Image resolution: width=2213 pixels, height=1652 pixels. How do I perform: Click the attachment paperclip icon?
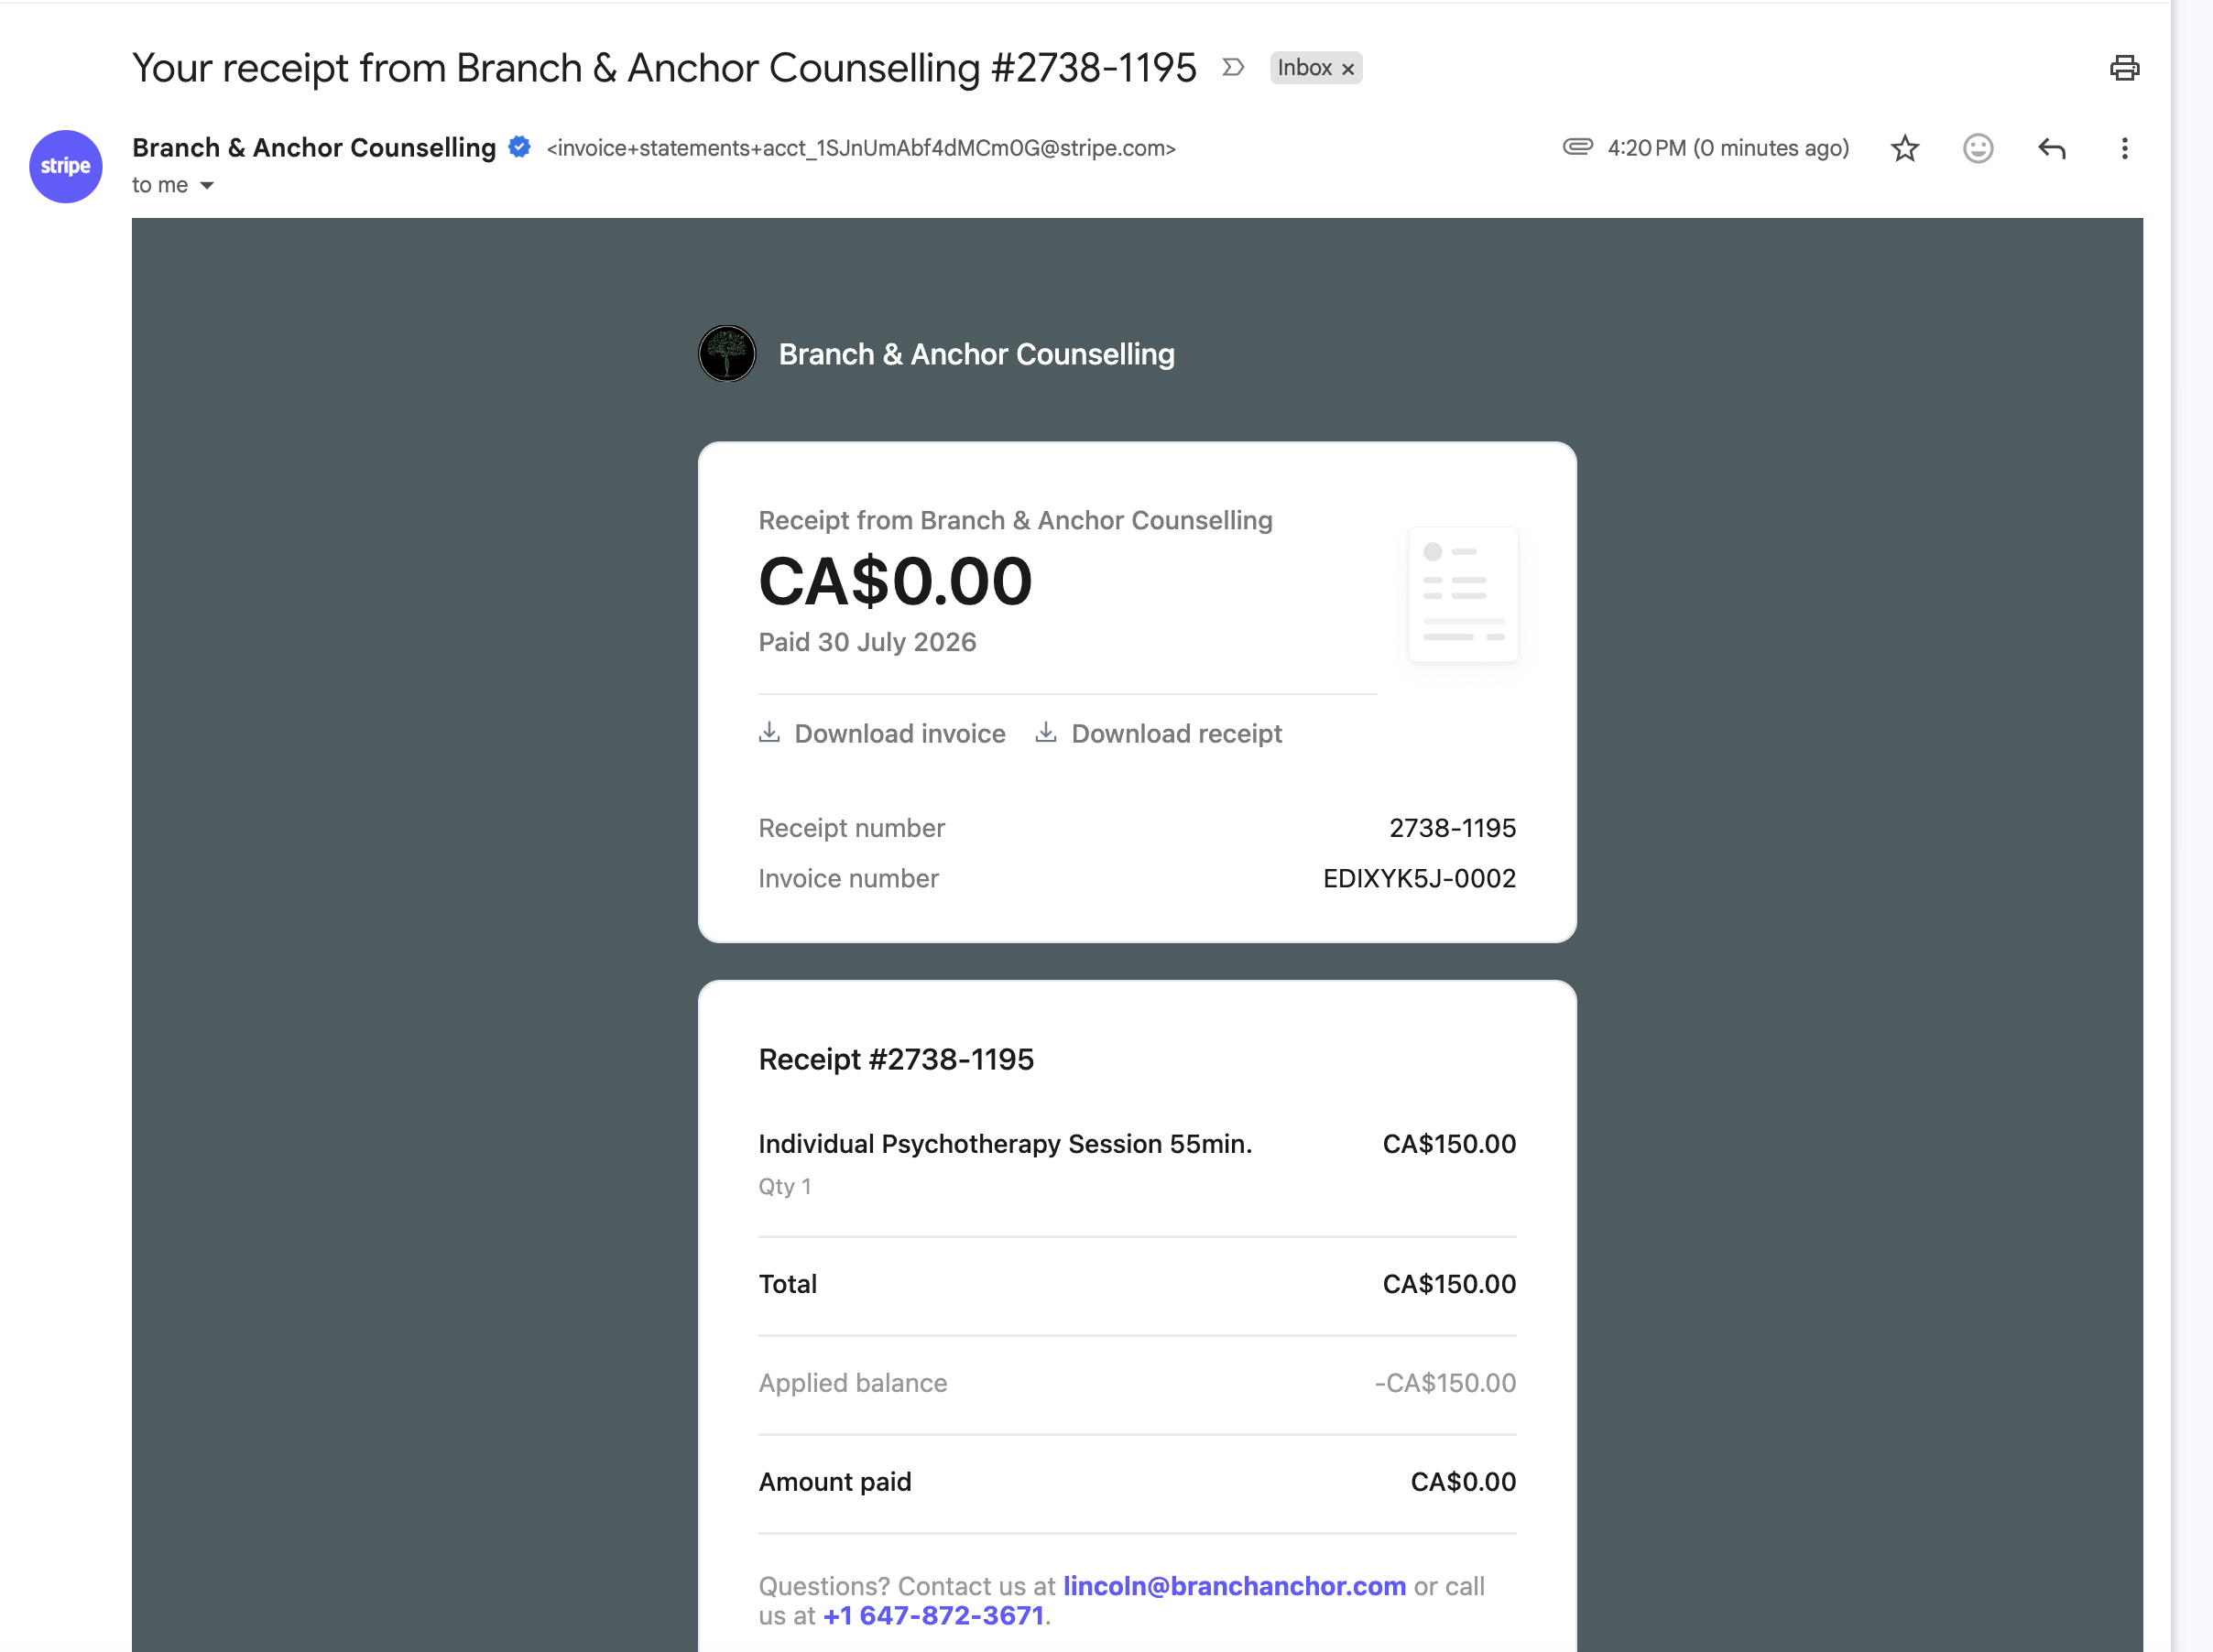[x=1577, y=147]
